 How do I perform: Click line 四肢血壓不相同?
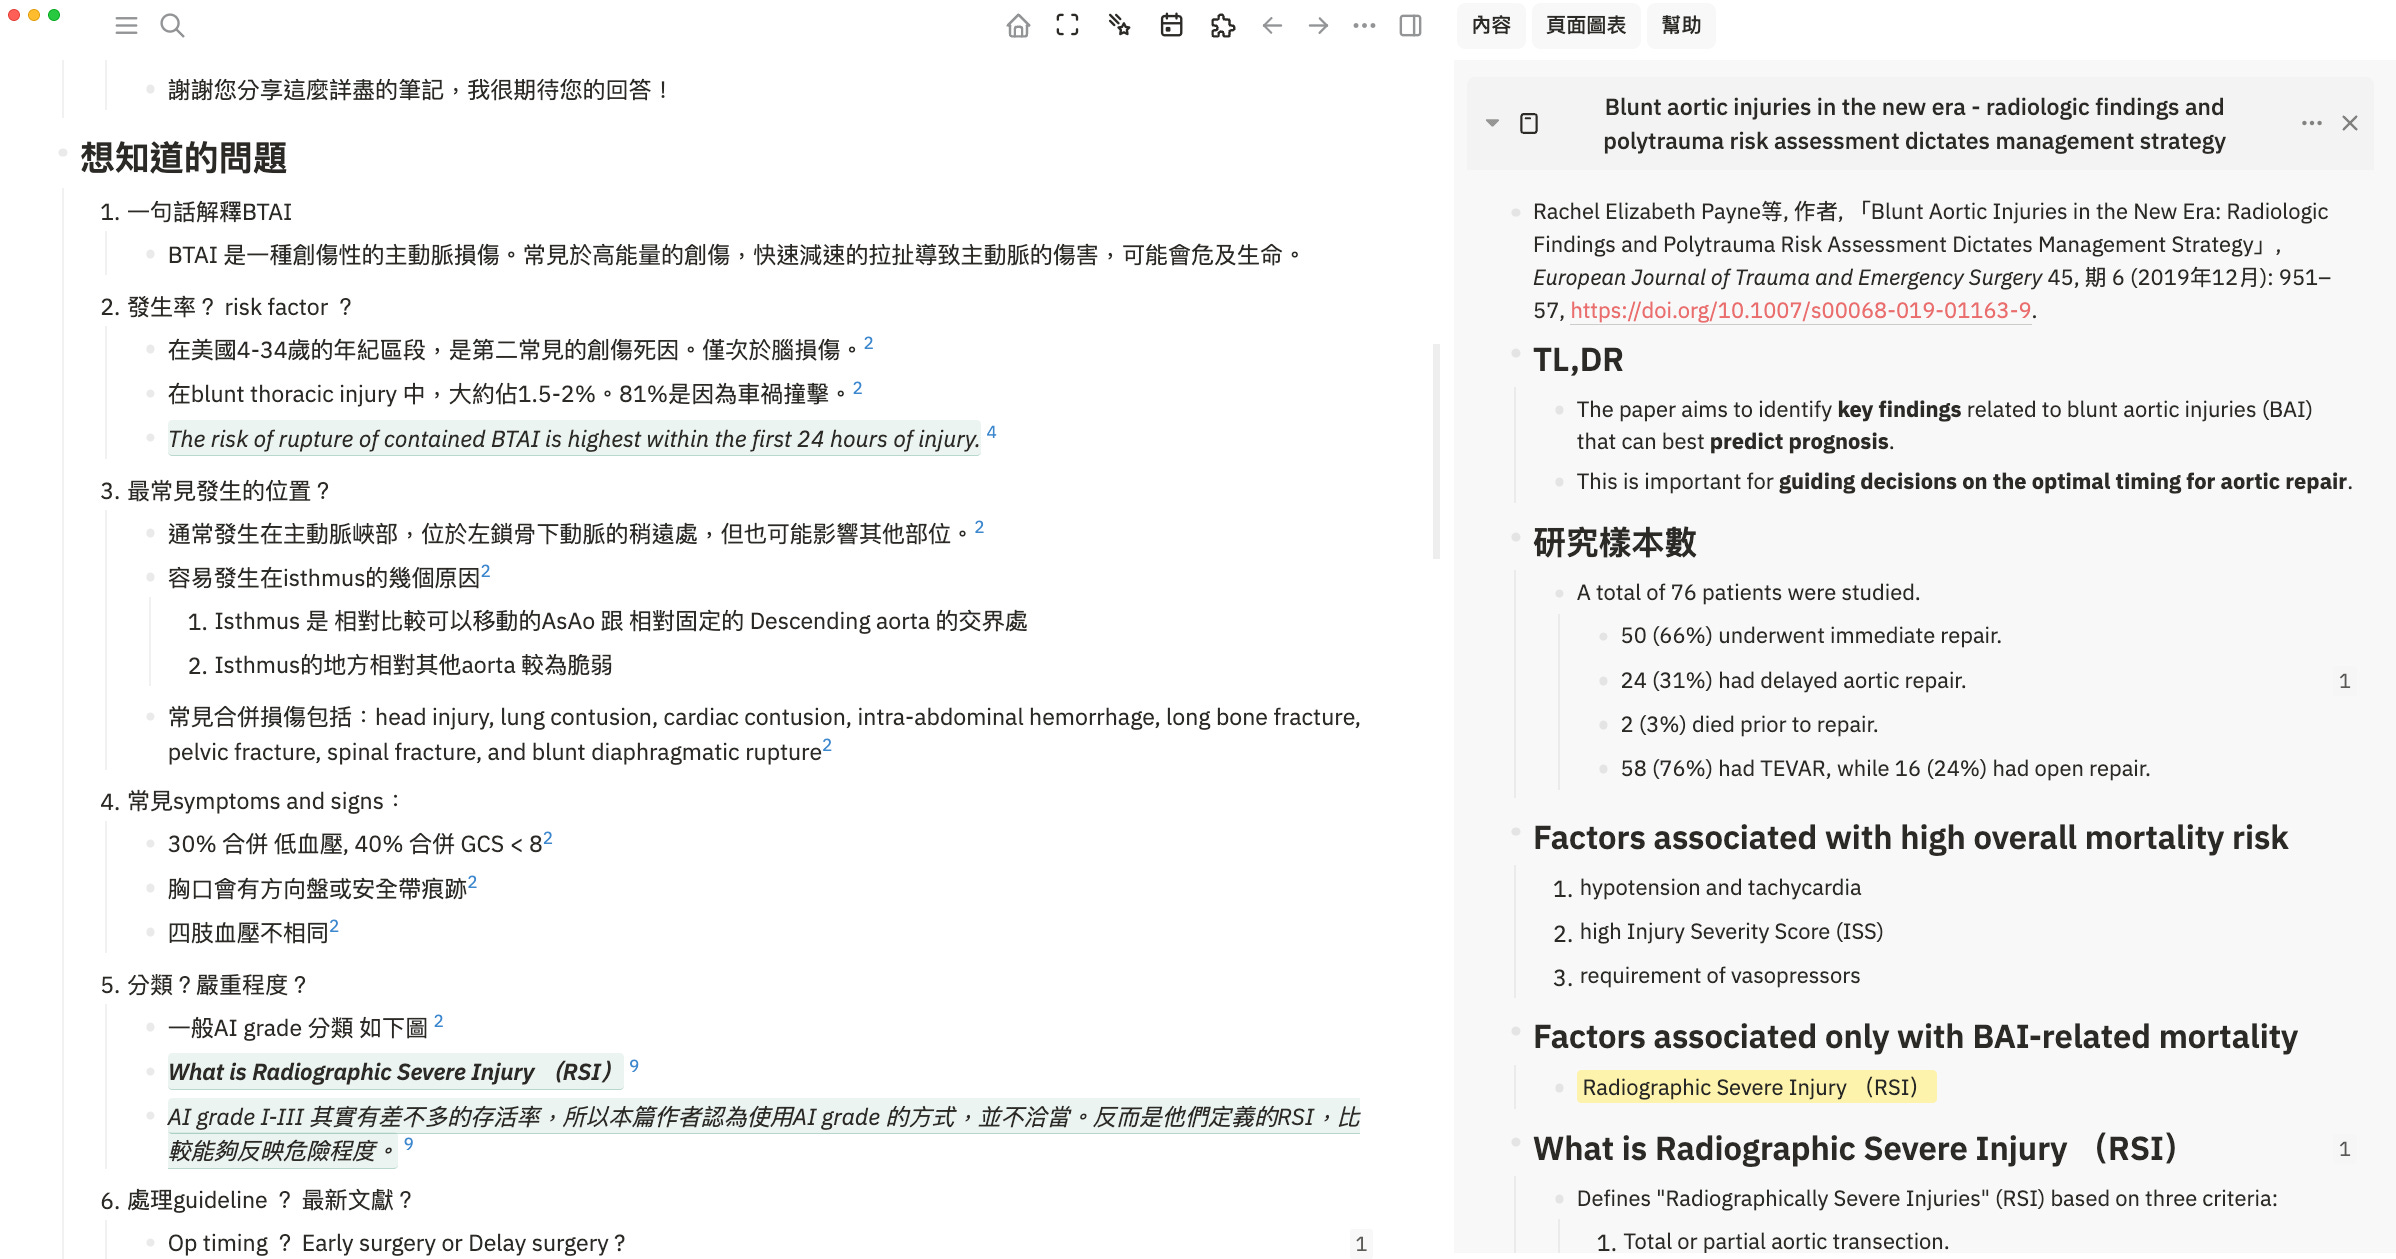pos(248,933)
